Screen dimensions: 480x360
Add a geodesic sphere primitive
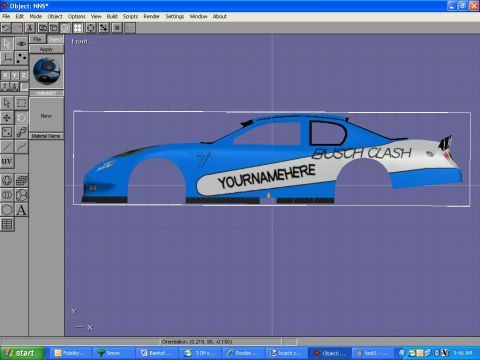(x=21, y=195)
